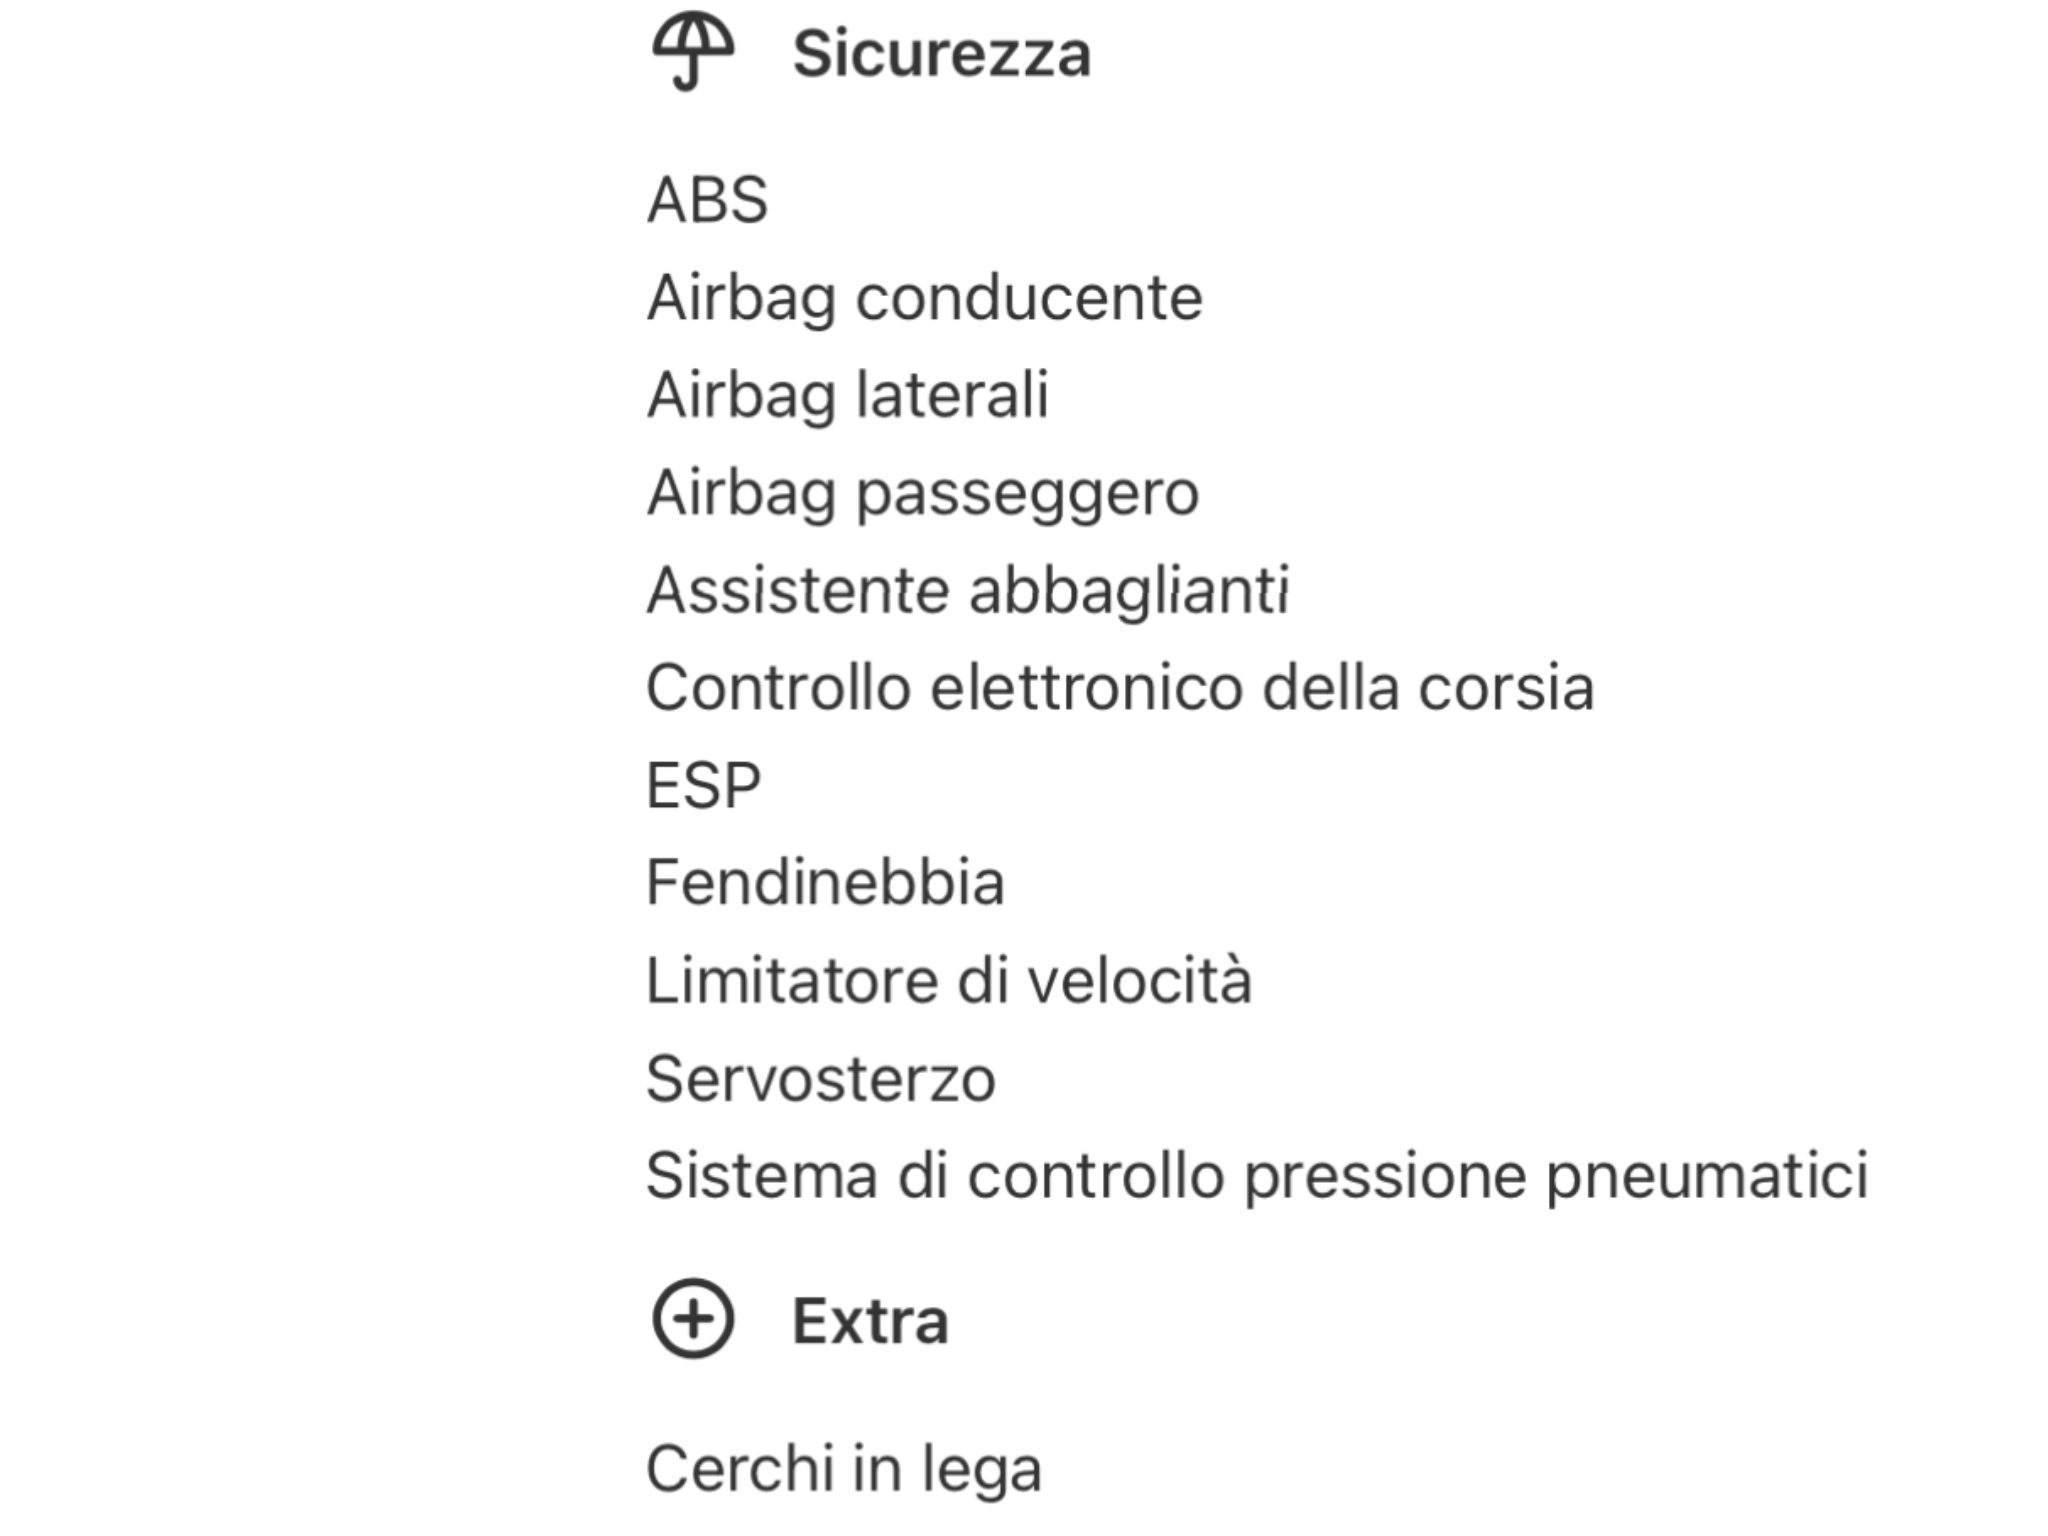Click the circled plus icon beside Extra

693,1318
